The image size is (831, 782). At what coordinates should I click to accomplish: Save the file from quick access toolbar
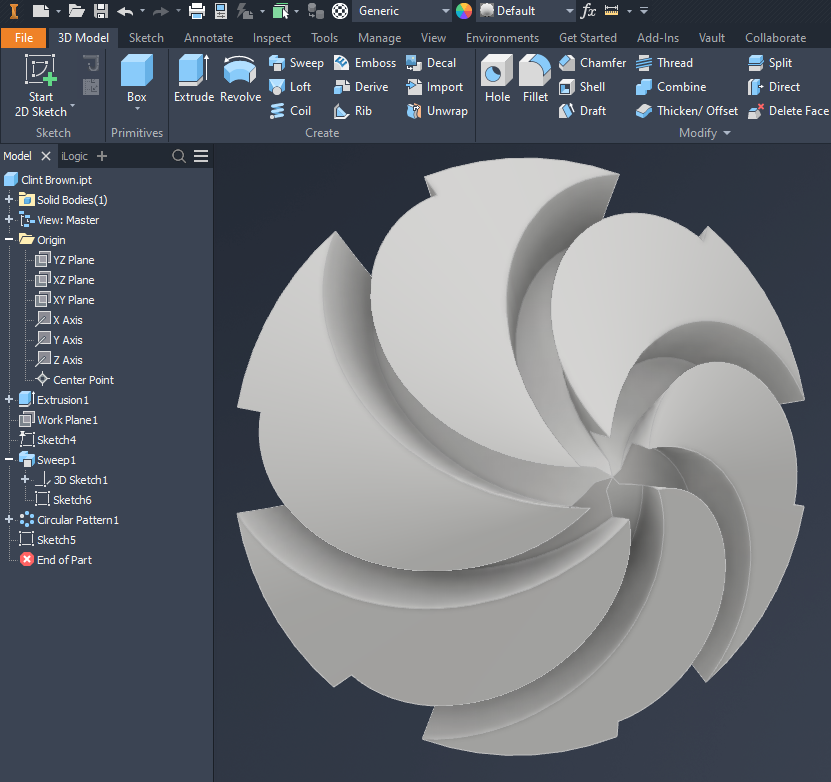click(x=101, y=11)
